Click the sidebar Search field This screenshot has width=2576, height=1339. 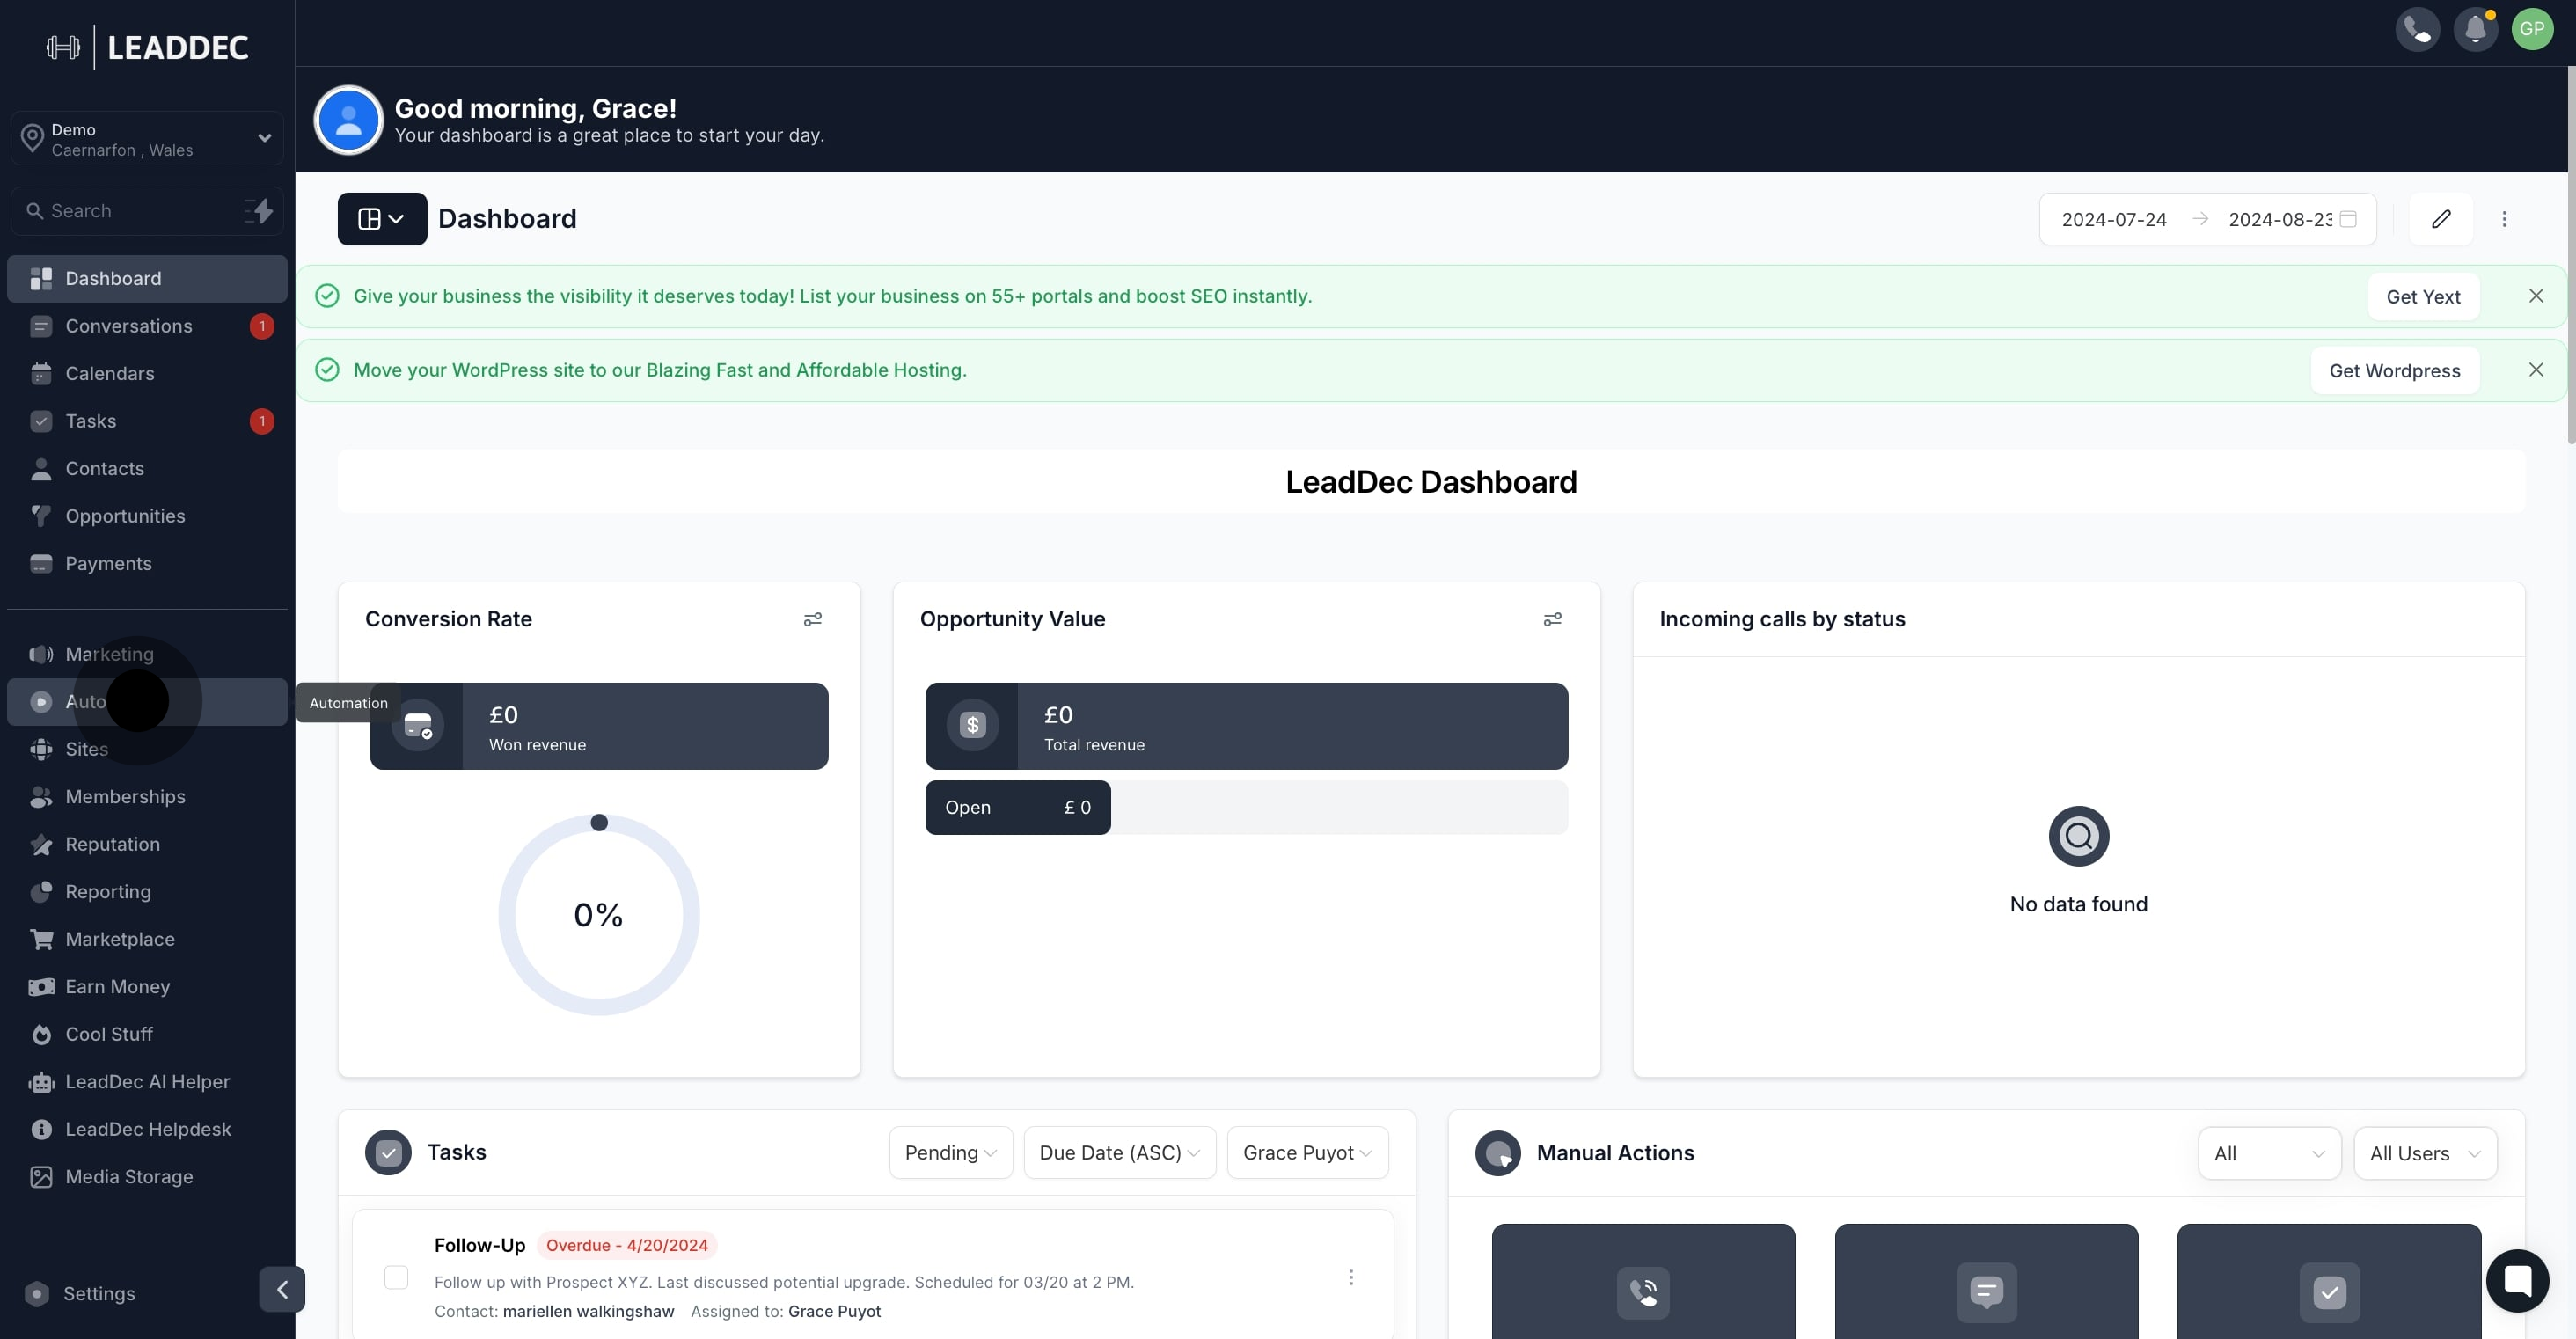[x=147, y=211]
